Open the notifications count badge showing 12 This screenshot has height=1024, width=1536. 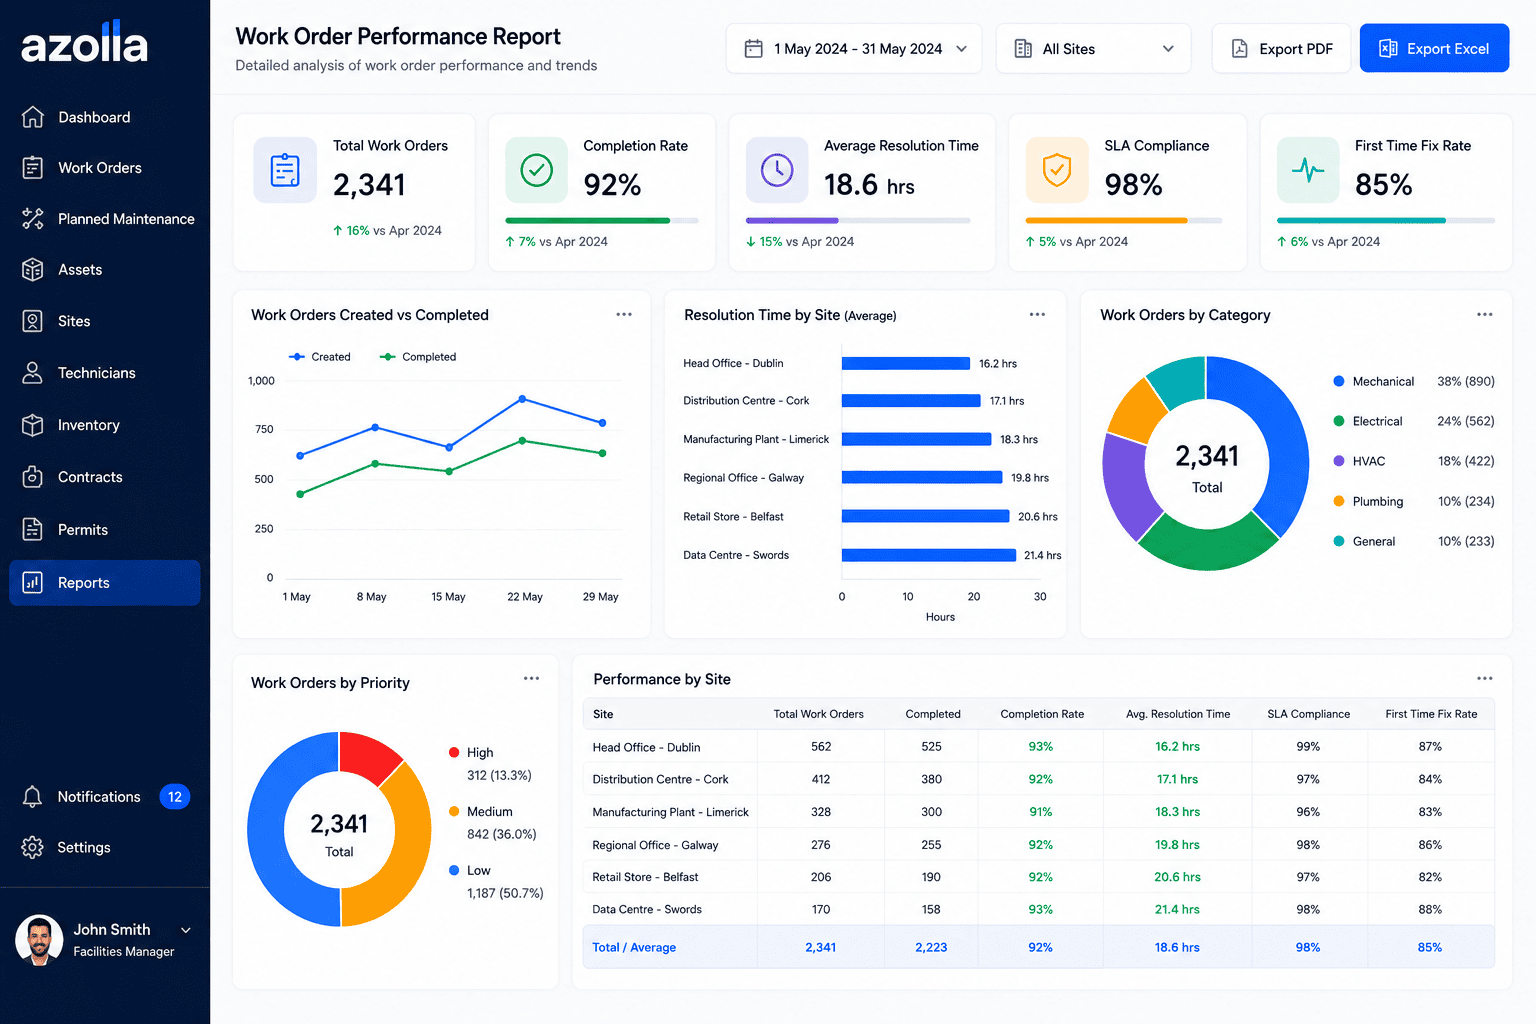(x=175, y=797)
